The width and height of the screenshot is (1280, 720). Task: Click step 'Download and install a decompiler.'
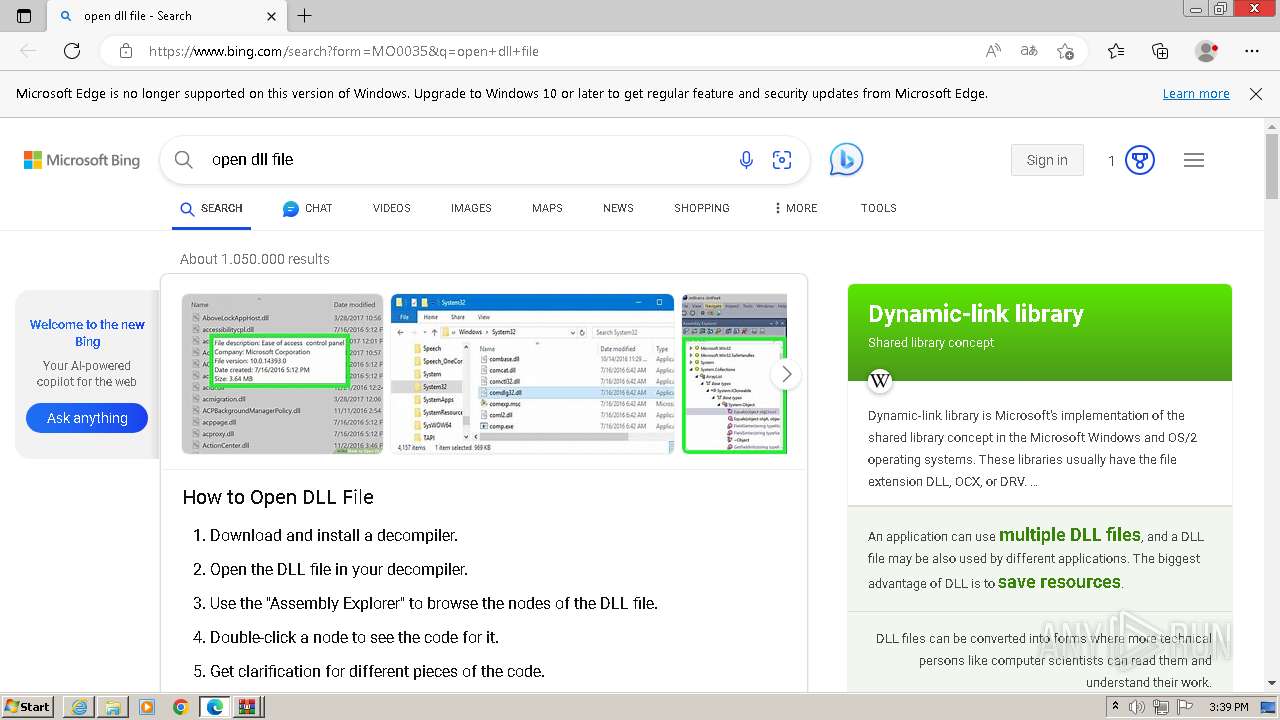(x=334, y=535)
